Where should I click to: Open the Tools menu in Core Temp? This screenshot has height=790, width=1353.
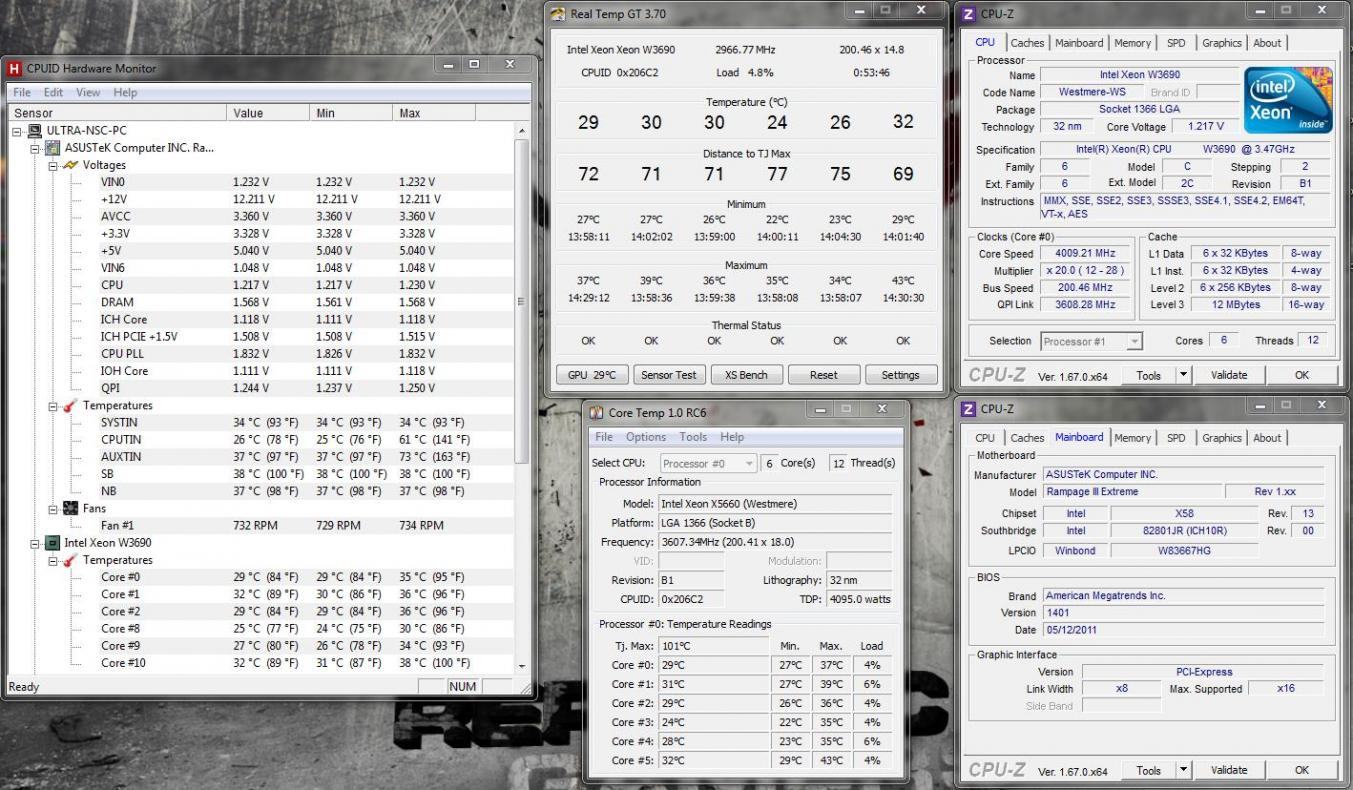(x=693, y=437)
